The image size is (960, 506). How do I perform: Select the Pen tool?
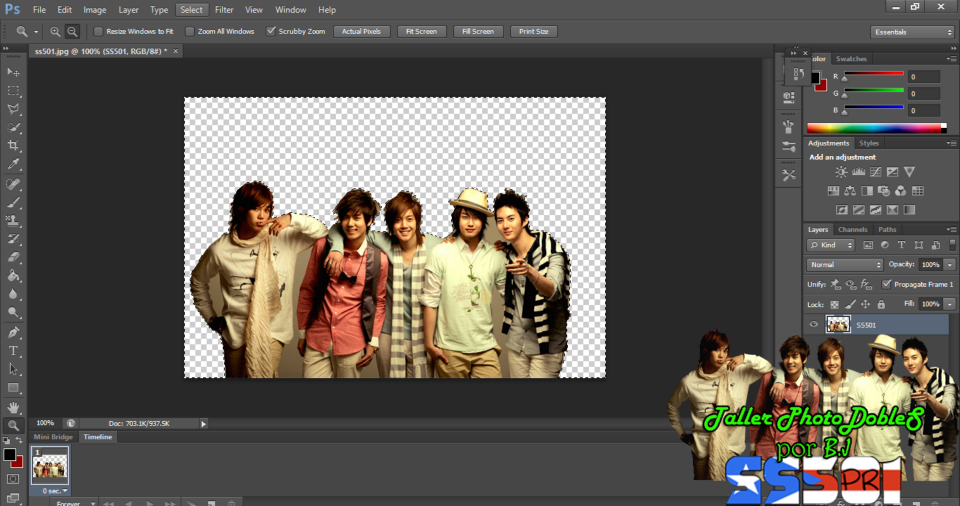pyautogui.click(x=13, y=333)
